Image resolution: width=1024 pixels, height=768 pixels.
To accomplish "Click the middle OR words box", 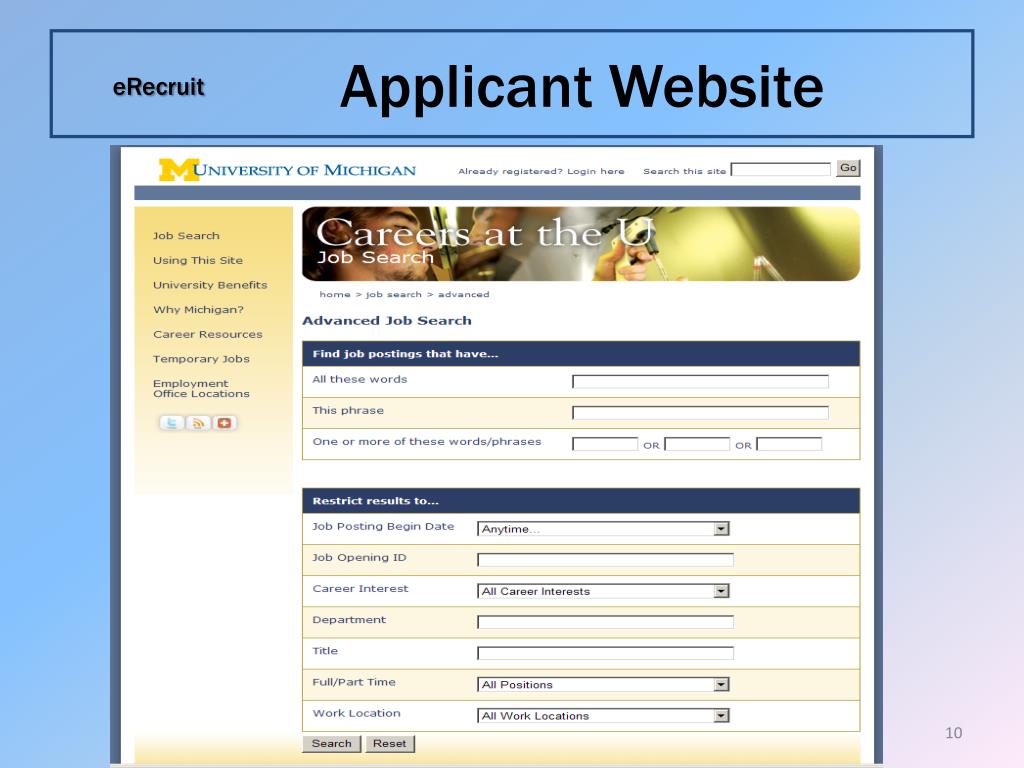I will 697,444.
